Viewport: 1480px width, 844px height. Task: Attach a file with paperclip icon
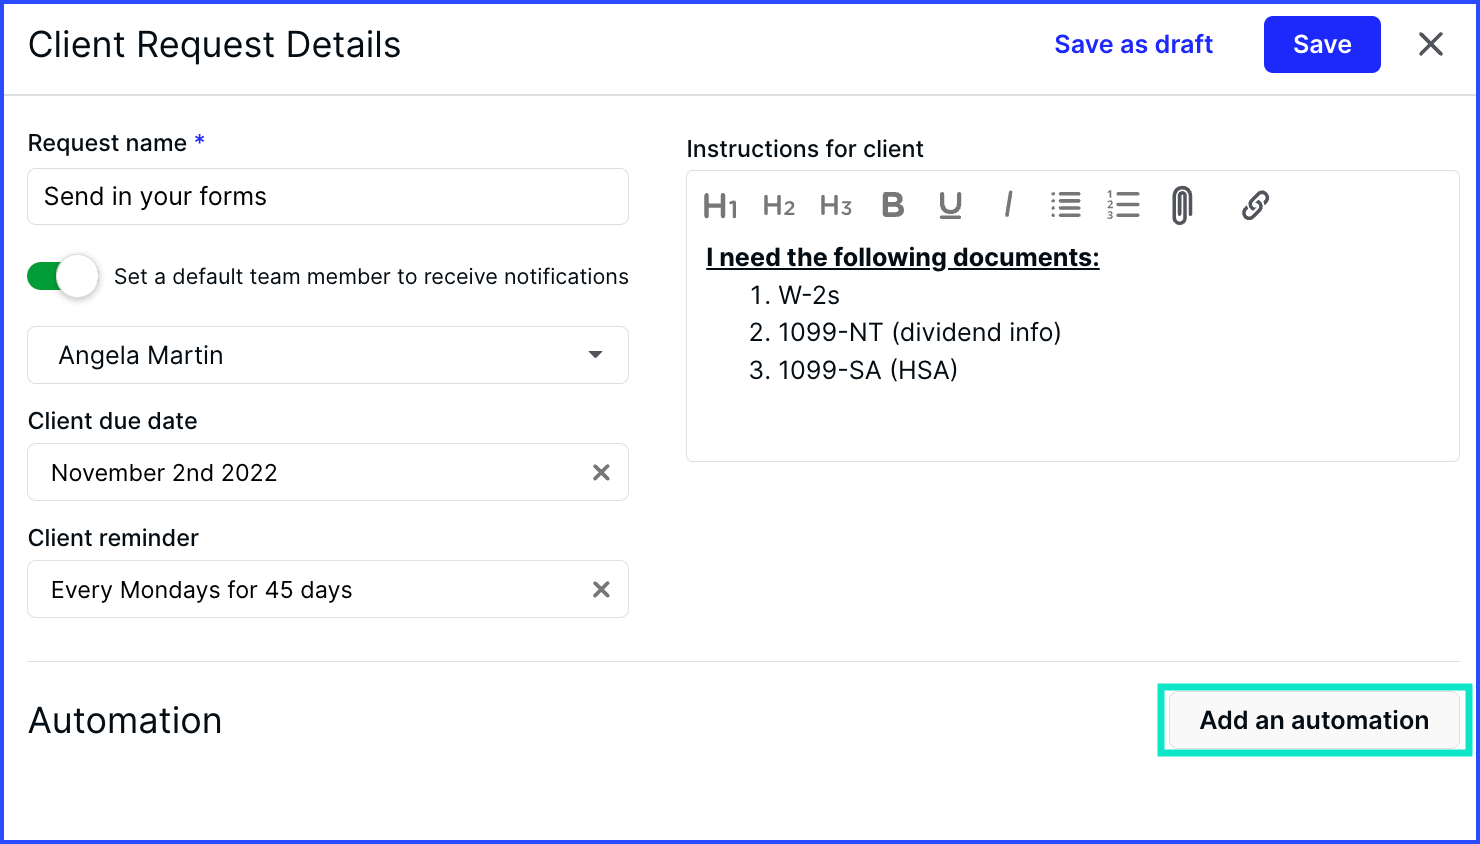point(1182,205)
